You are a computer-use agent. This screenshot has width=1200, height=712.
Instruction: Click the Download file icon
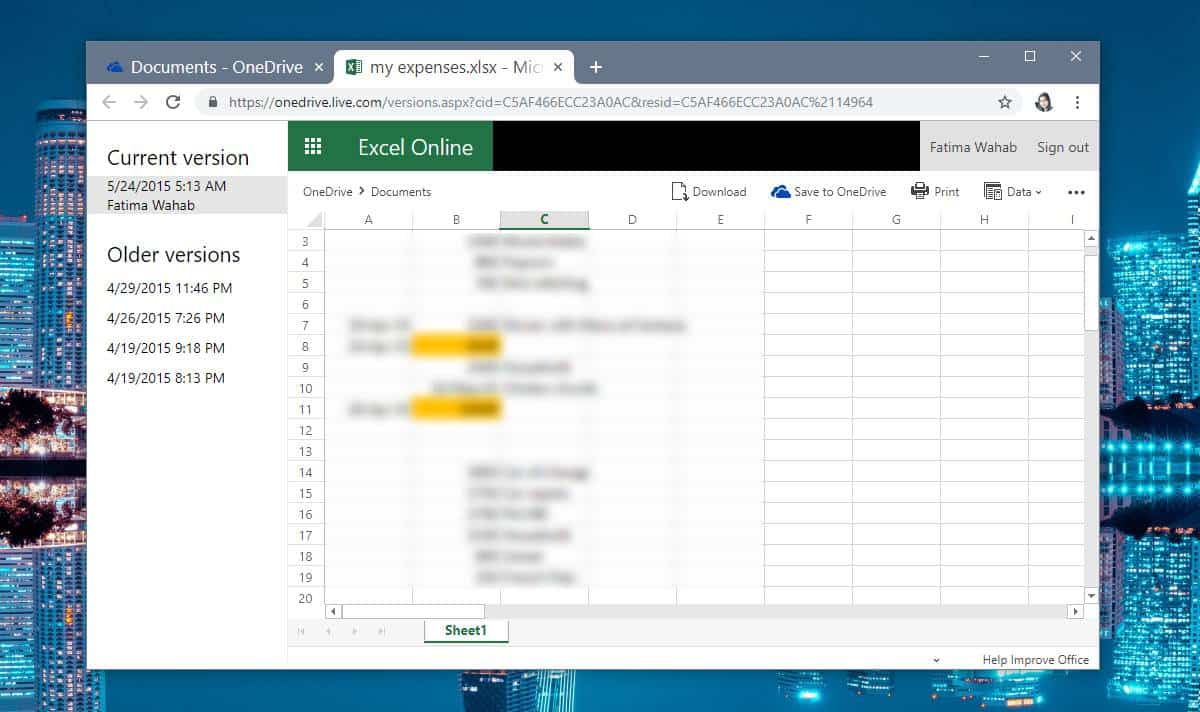(x=680, y=192)
